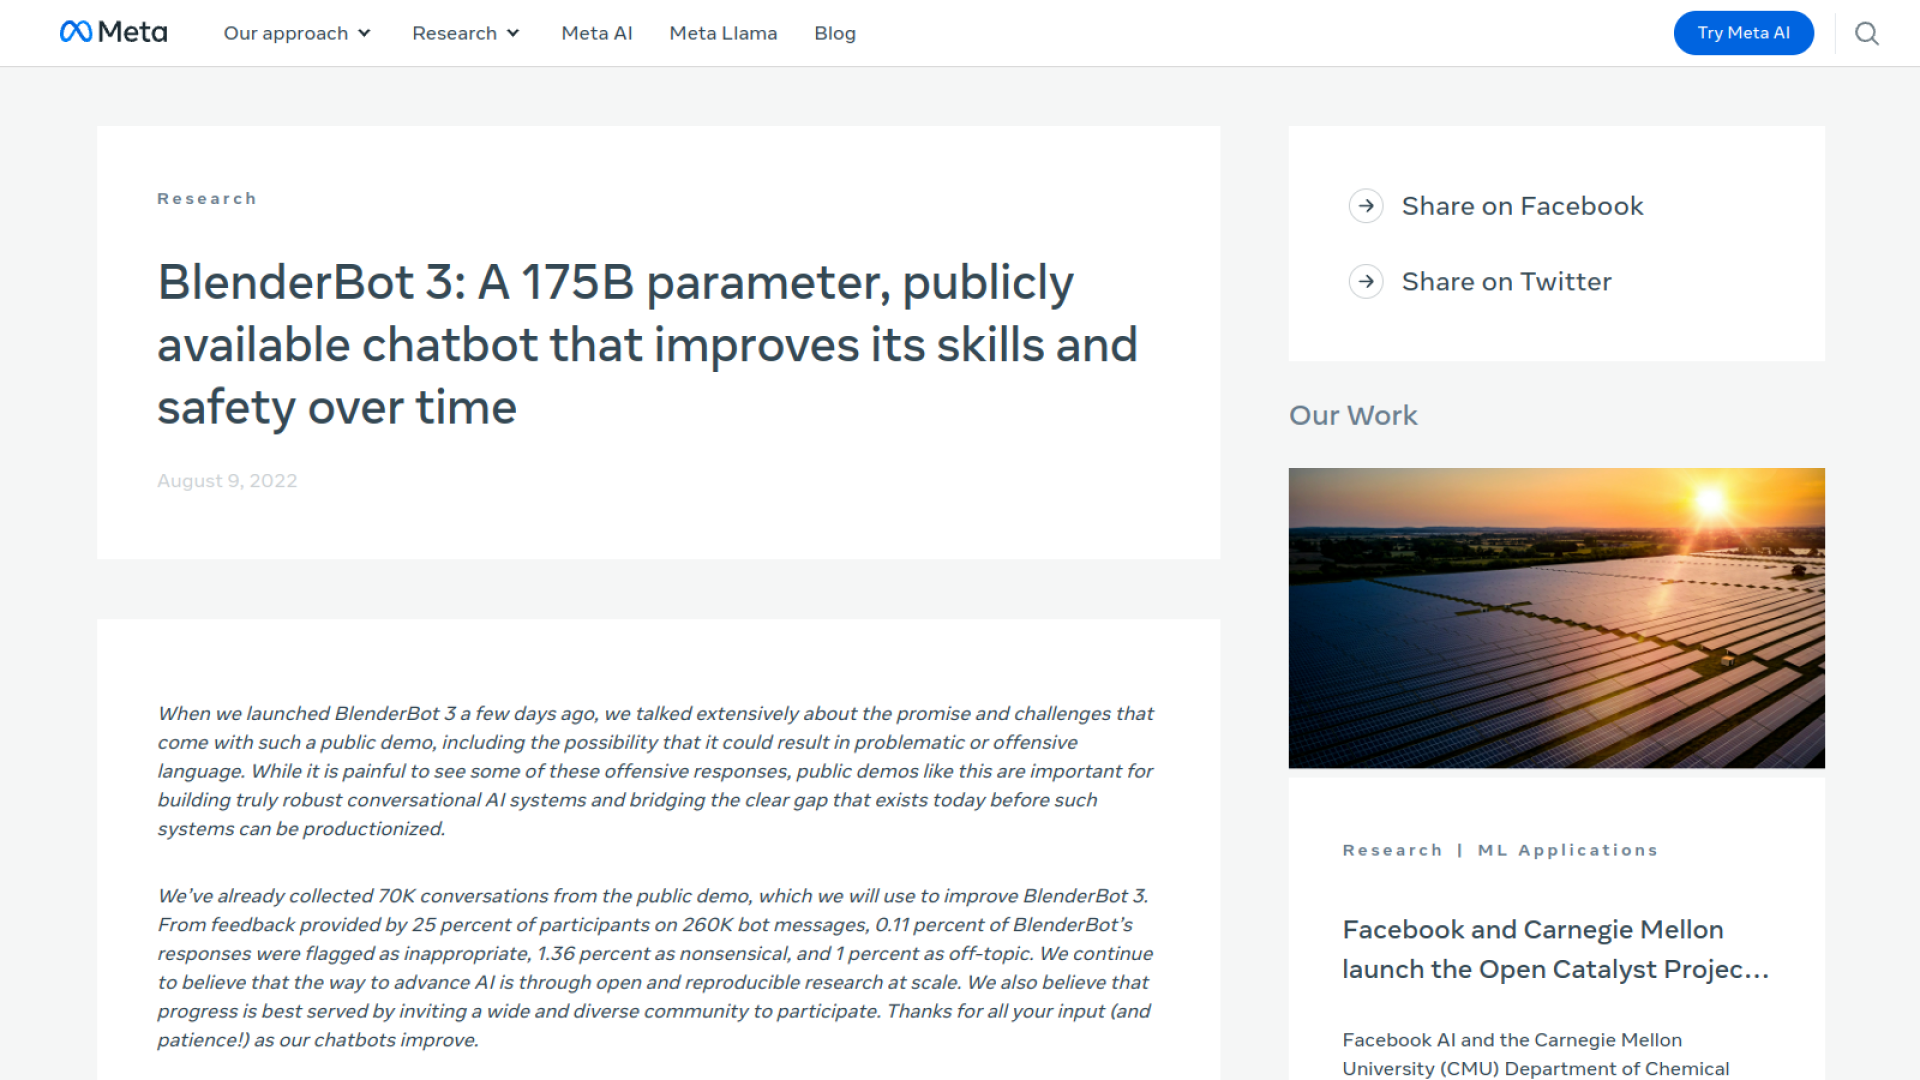Expand the Our approach dropdown chevron
This screenshot has width=1920, height=1080.
365,33
